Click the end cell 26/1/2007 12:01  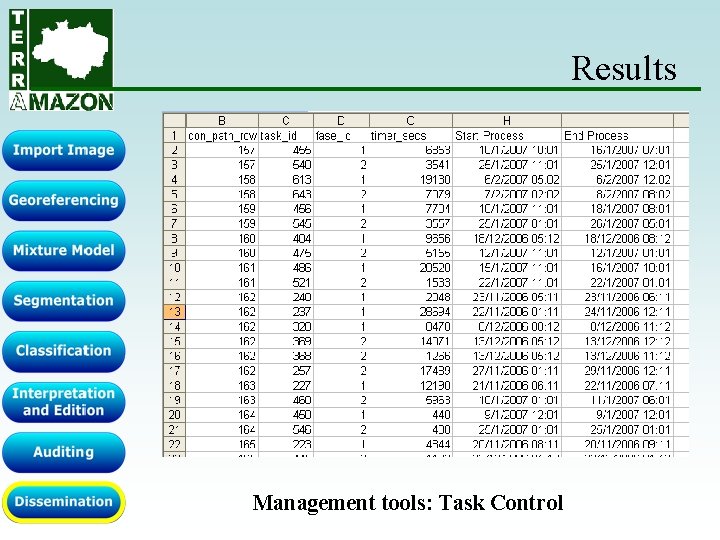point(617,165)
